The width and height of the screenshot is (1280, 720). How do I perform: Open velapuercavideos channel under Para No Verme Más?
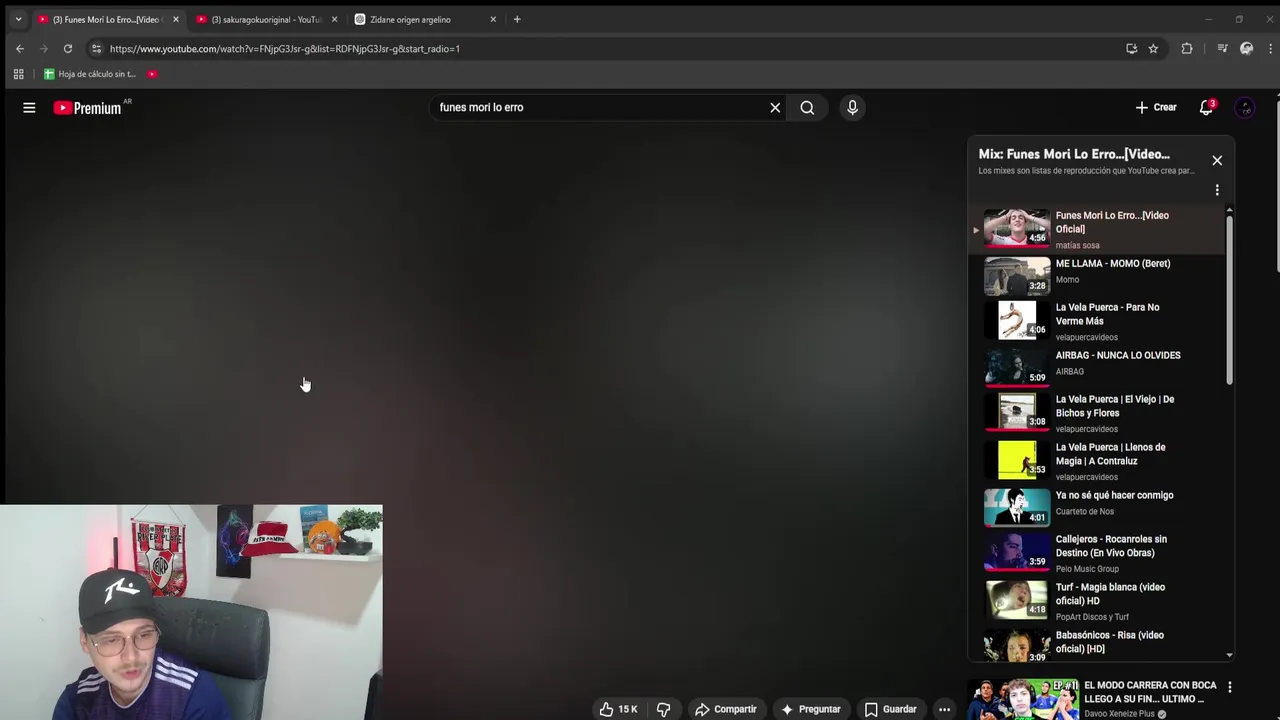[x=1086, y=337]
